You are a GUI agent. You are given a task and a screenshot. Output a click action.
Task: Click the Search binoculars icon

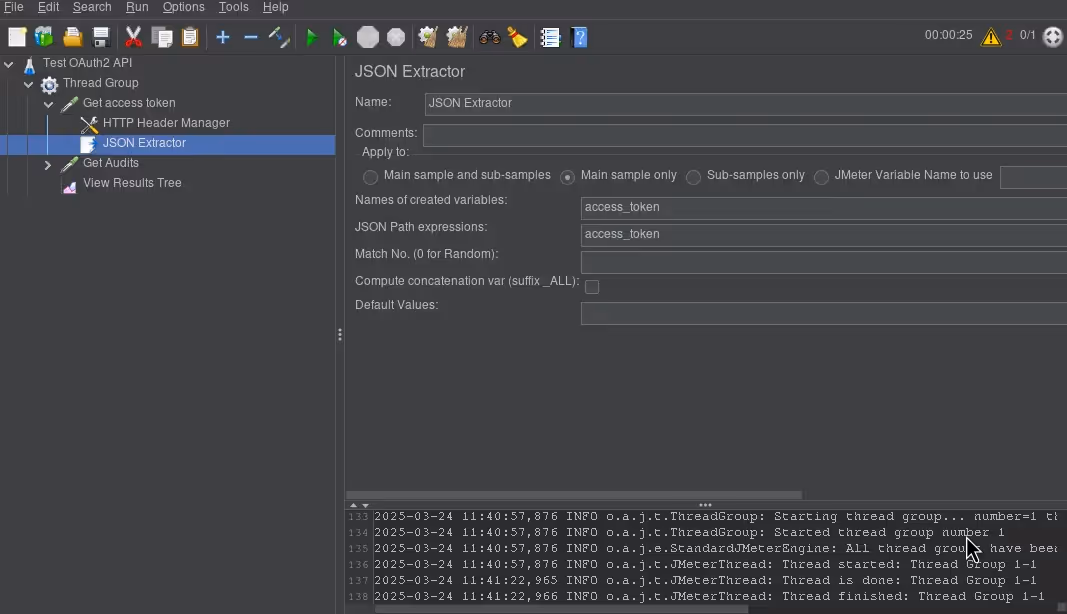(489, 38)
